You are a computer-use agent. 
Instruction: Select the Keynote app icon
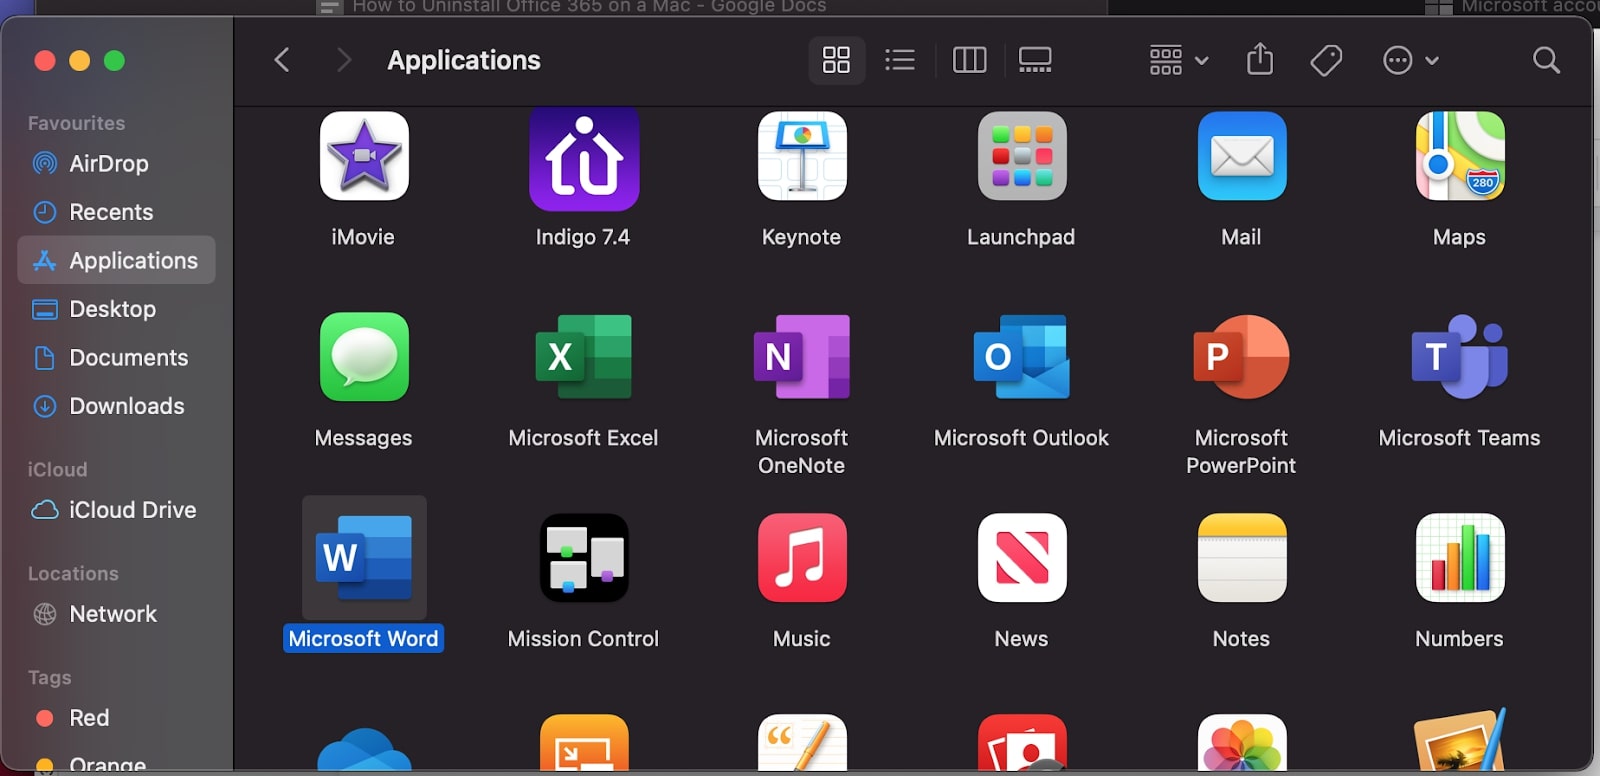pos(802,156)
